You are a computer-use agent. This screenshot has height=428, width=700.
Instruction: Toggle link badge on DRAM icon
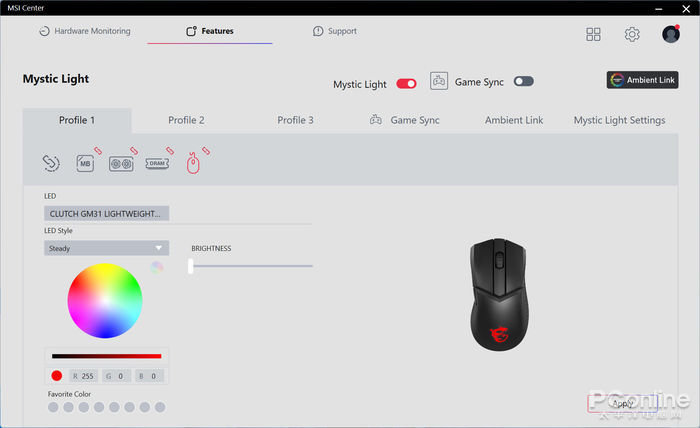pyautogui.click(x=170, y=151)
